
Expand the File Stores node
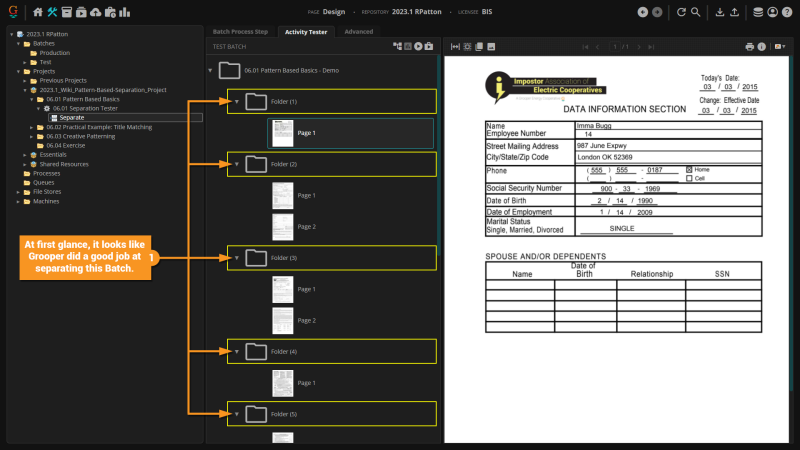pos(18,192)
